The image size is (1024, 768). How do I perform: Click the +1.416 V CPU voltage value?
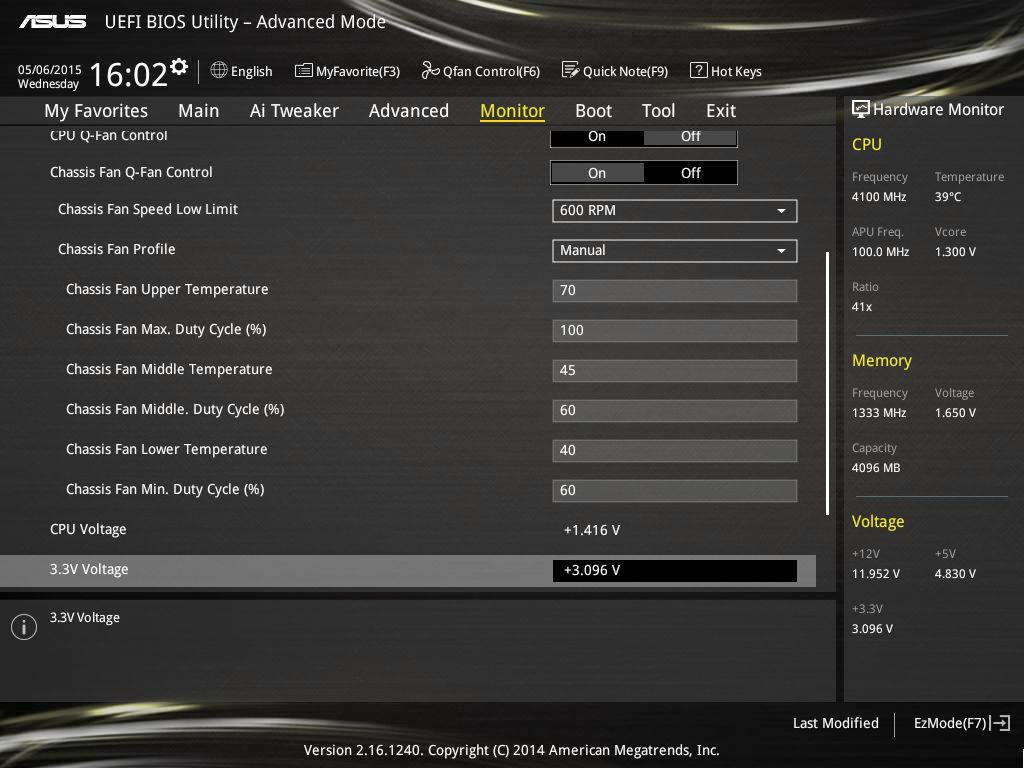tap(592, 530)
